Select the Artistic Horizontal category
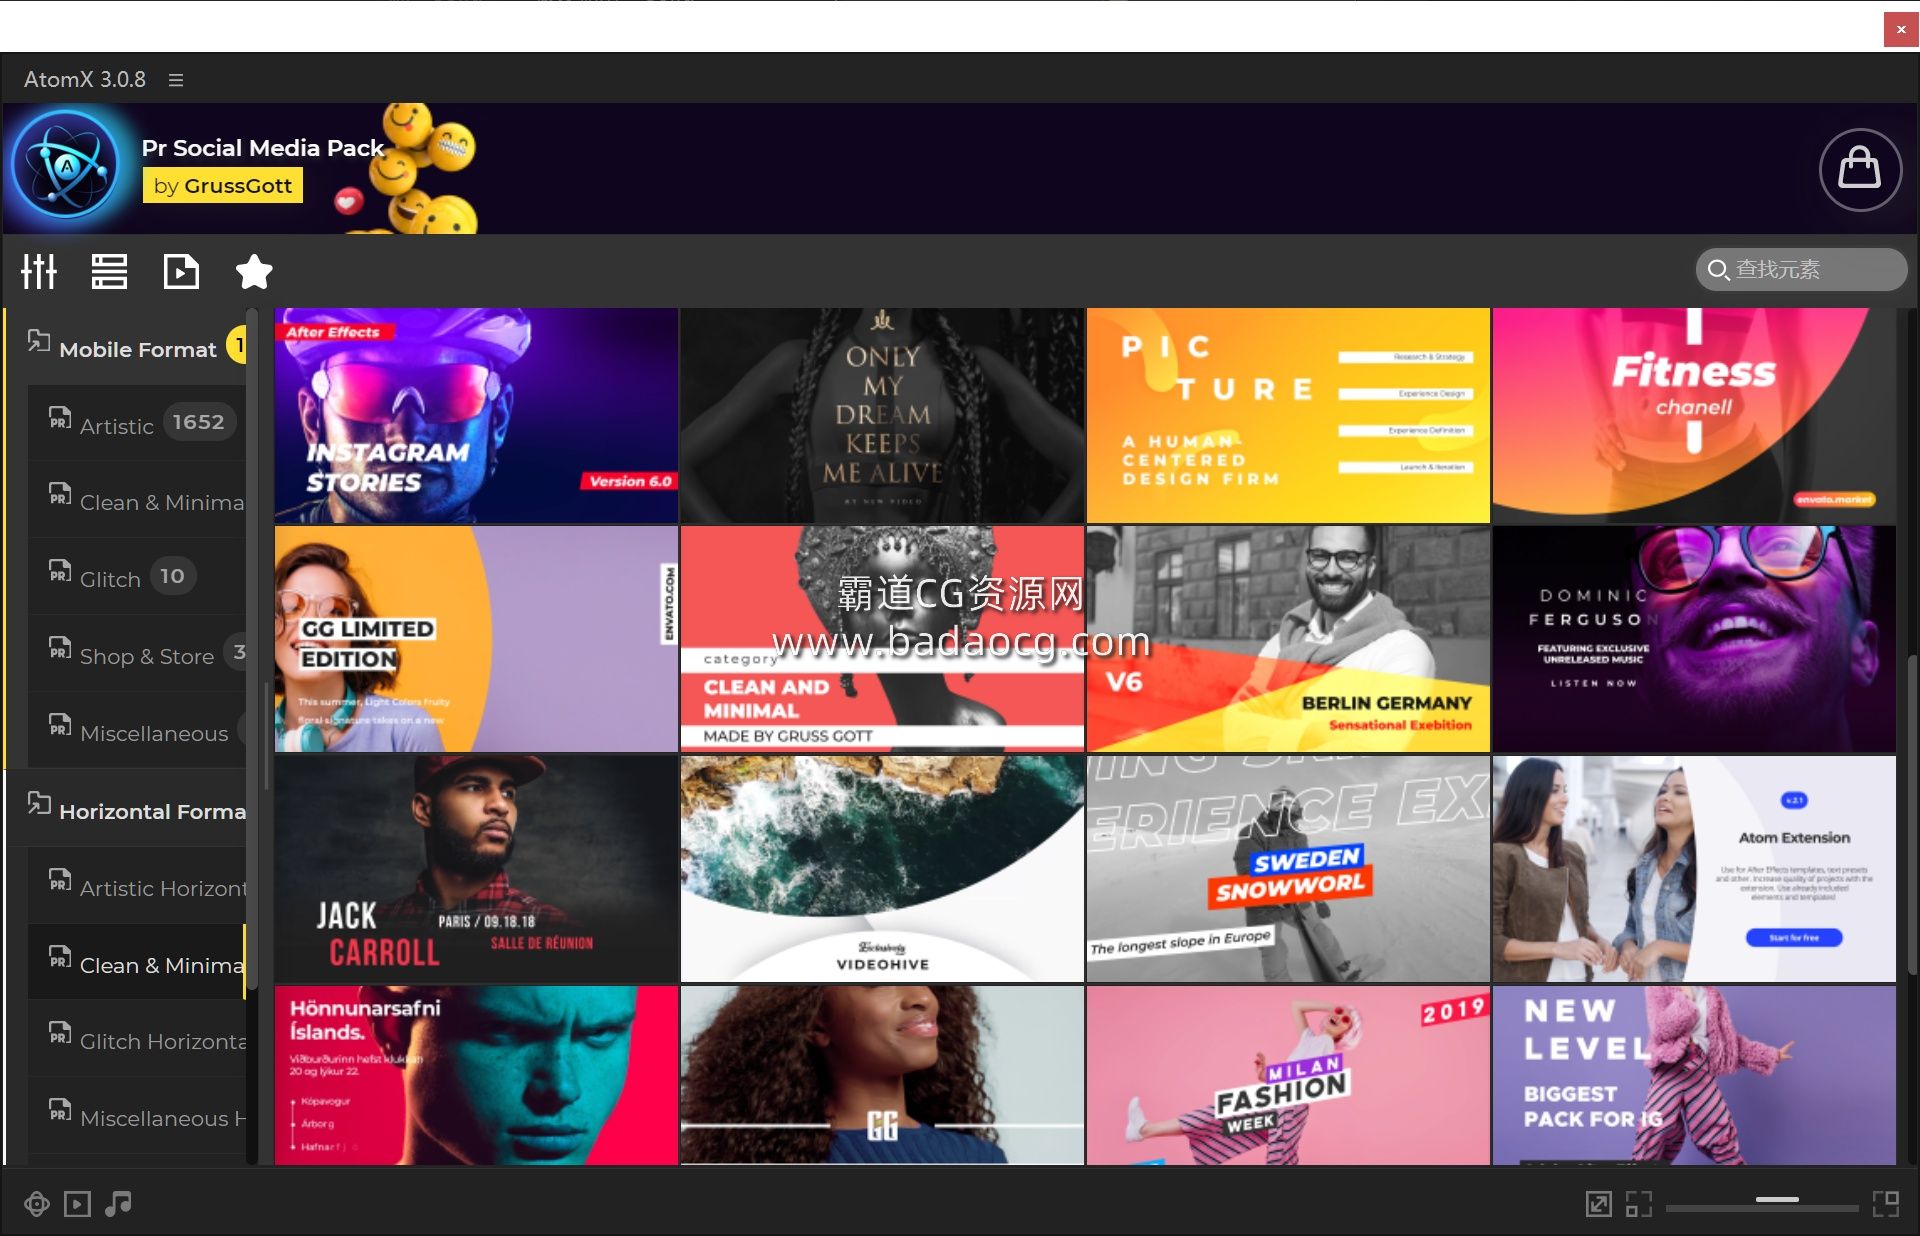 (x=136, y=886)
